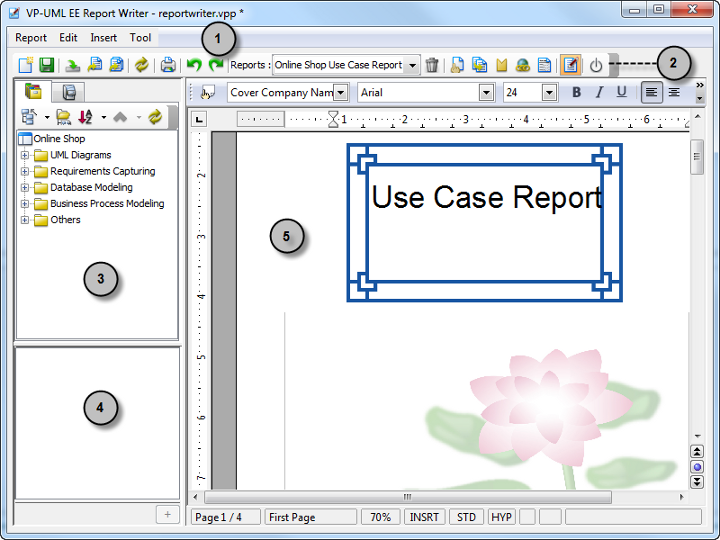
Task: Click the Use Case Report title text
Action: coord(486,197)
